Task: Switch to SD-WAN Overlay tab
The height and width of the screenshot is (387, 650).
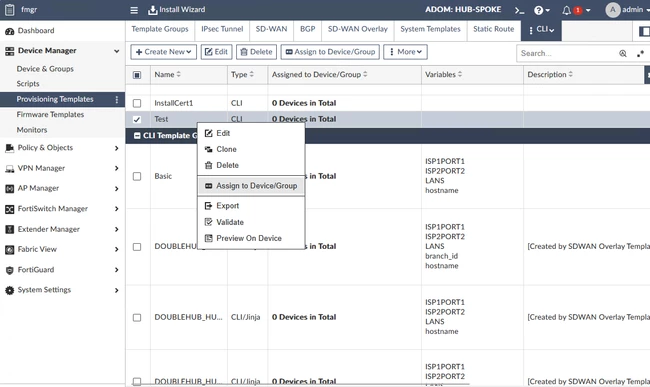Action: pyautogui.click(x=358, y=29)
